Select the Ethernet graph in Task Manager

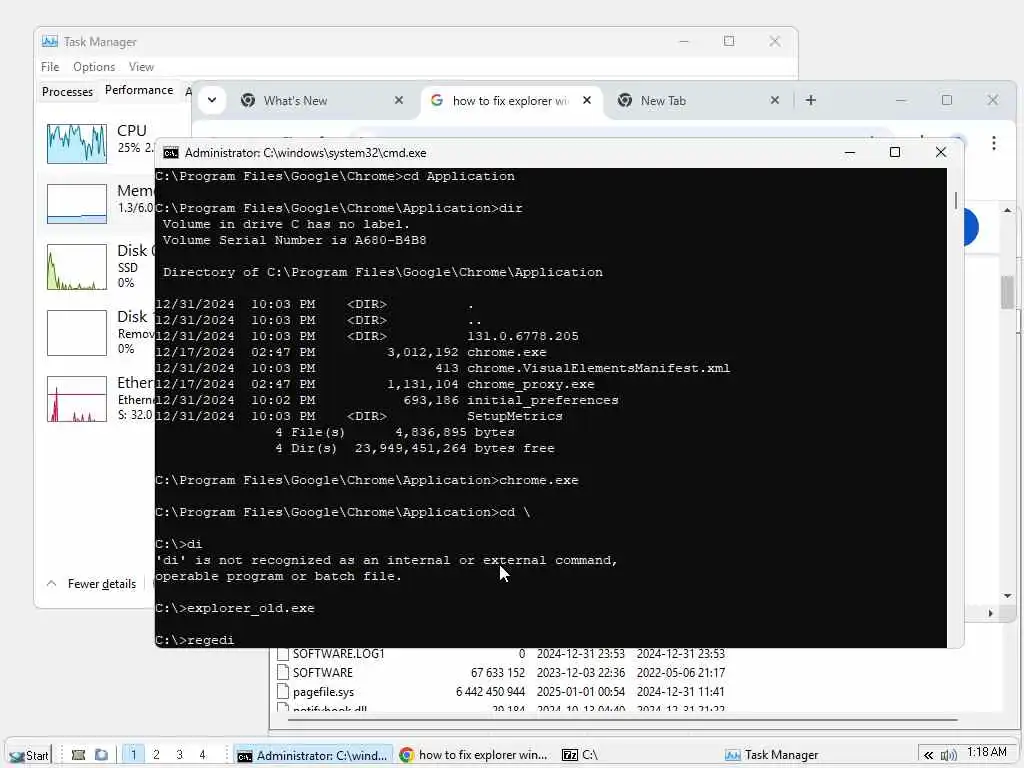point(77,399)
